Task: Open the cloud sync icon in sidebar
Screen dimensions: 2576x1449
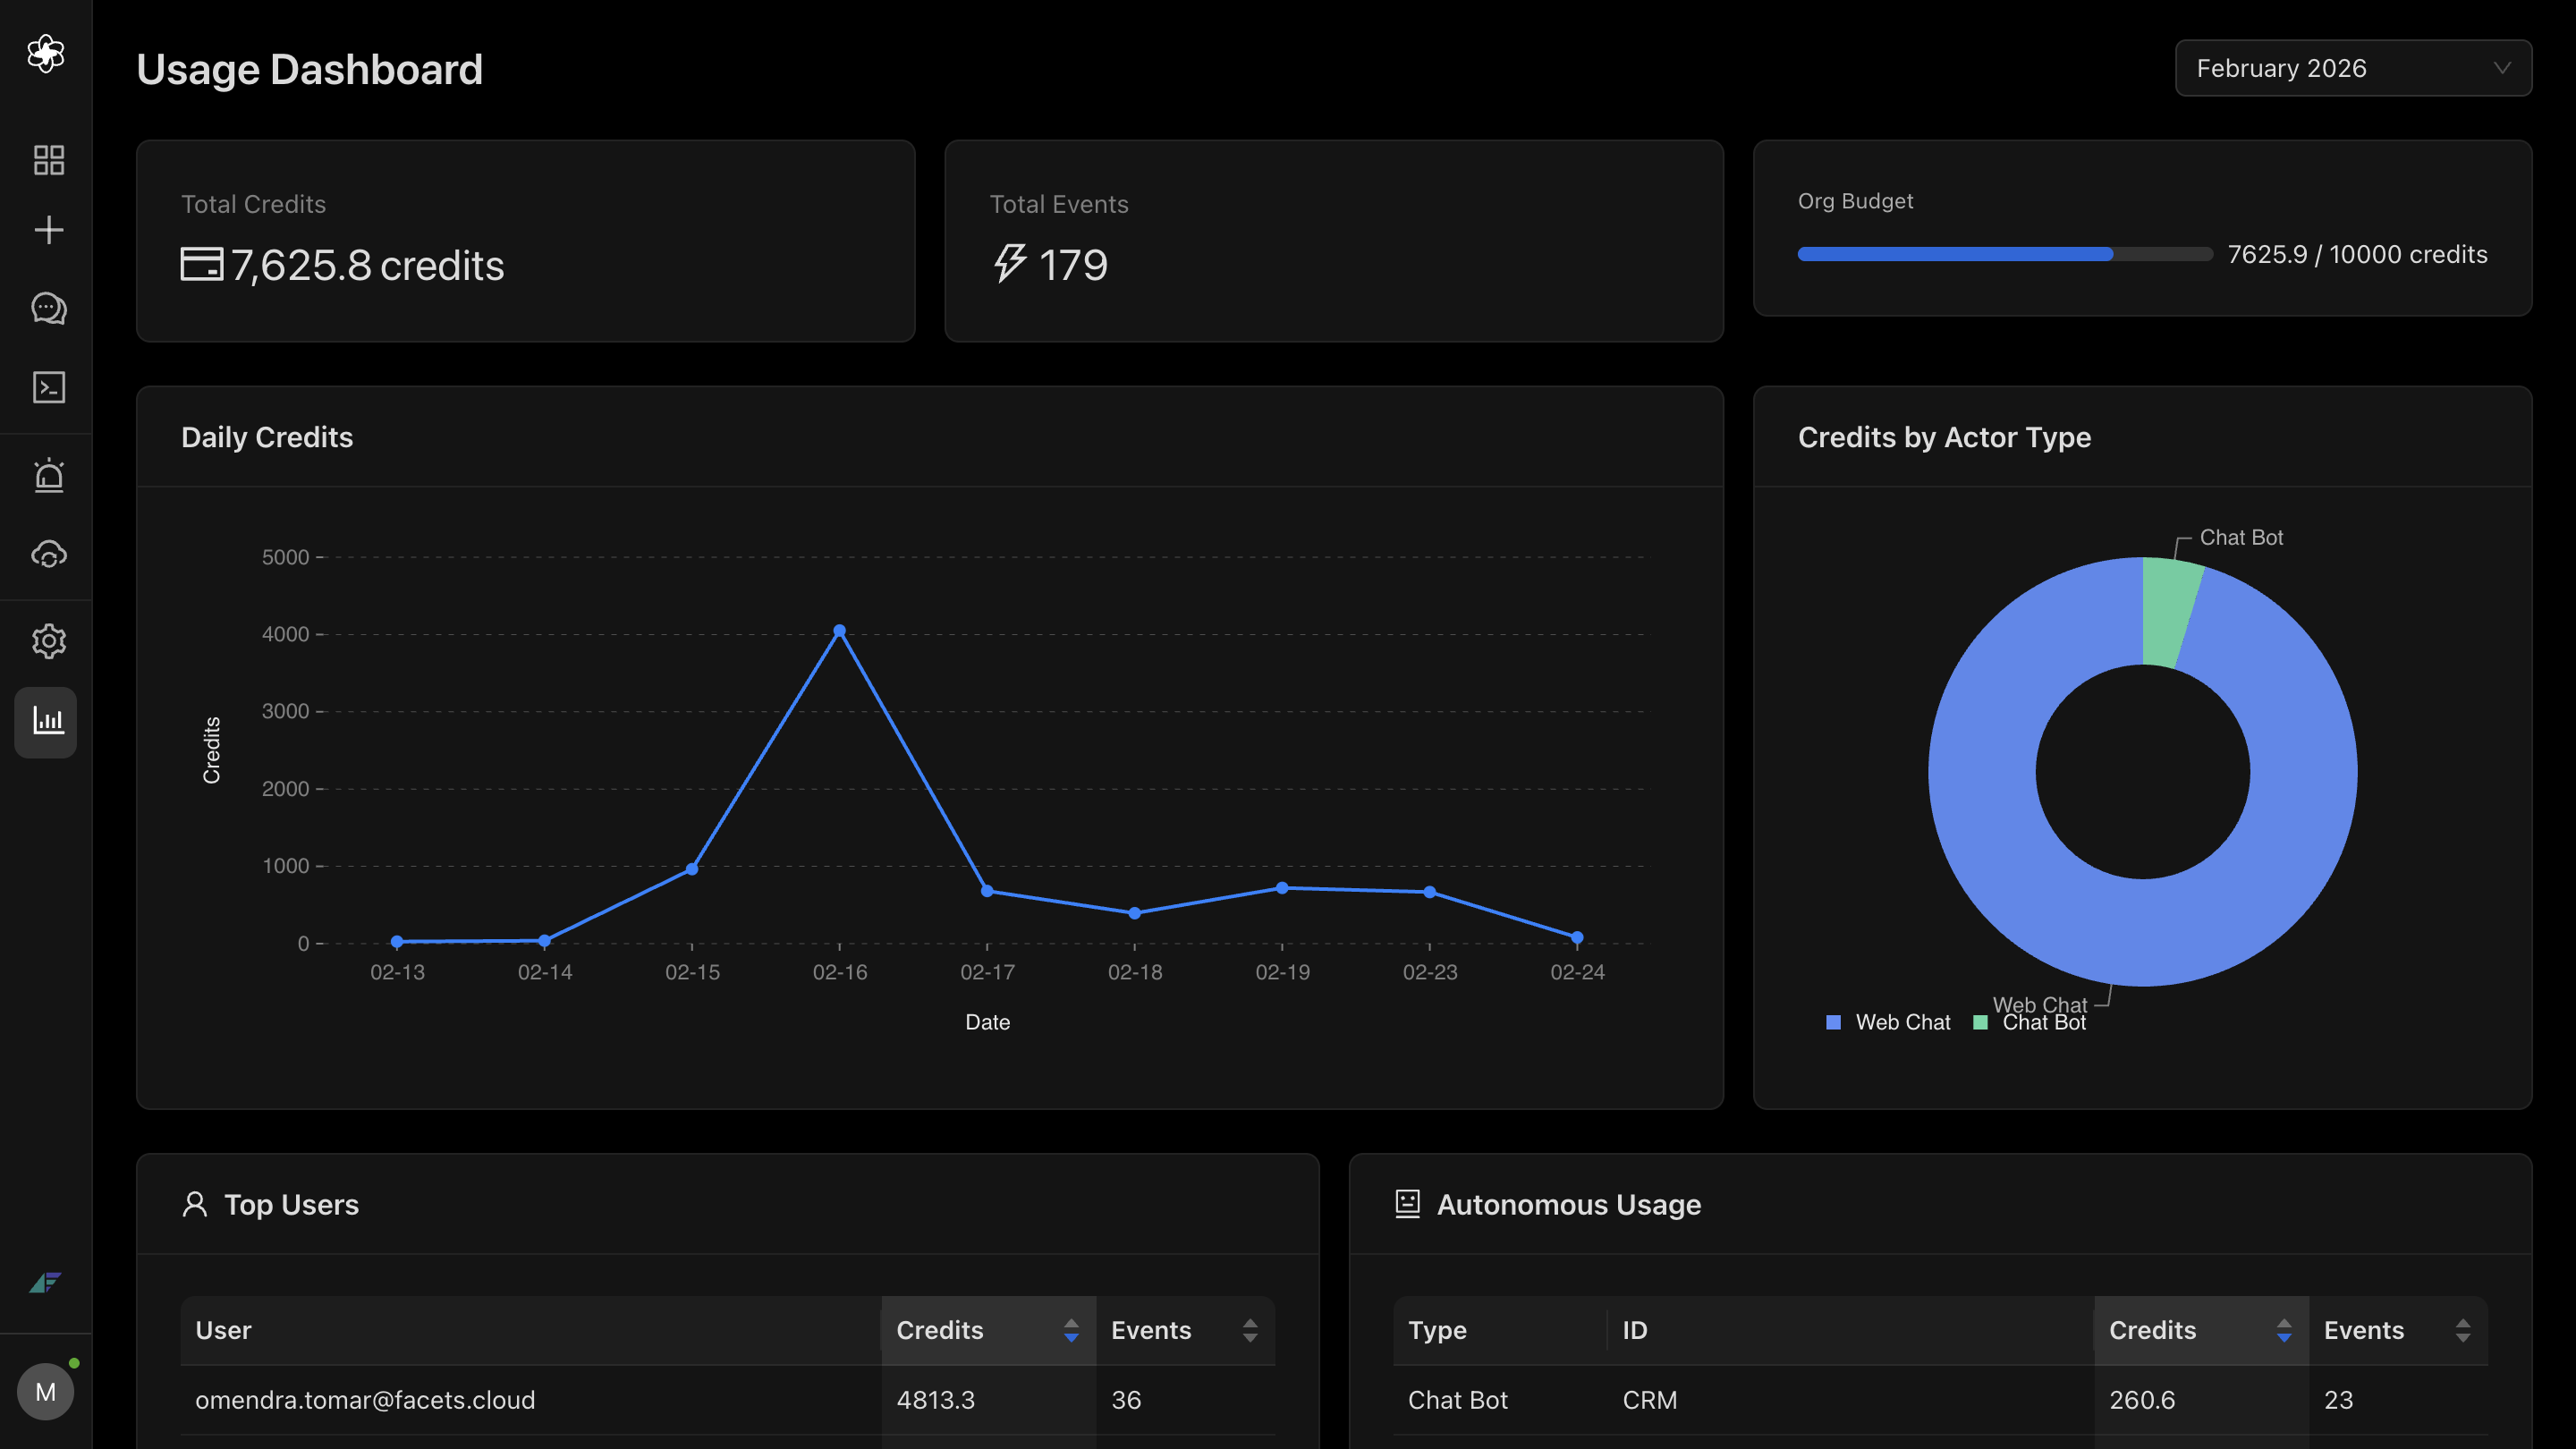Action: click(x=48, y=553)
